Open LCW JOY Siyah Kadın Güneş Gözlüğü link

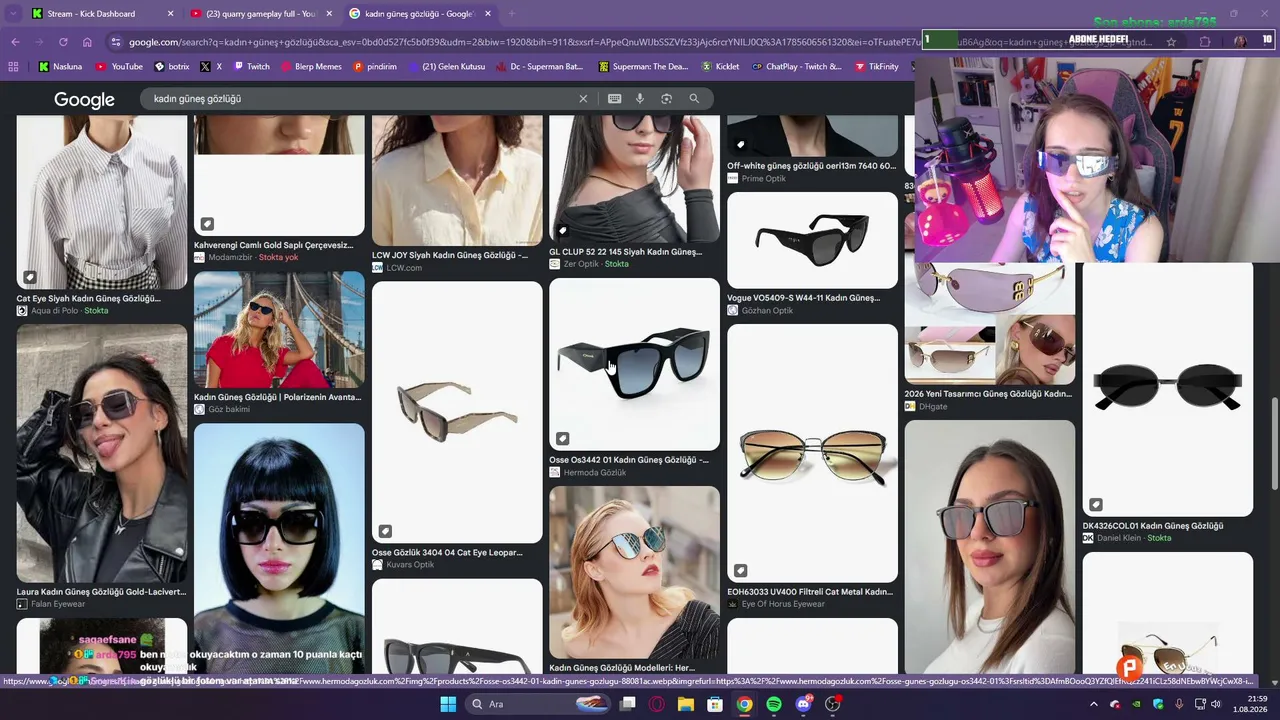(450, 255)
